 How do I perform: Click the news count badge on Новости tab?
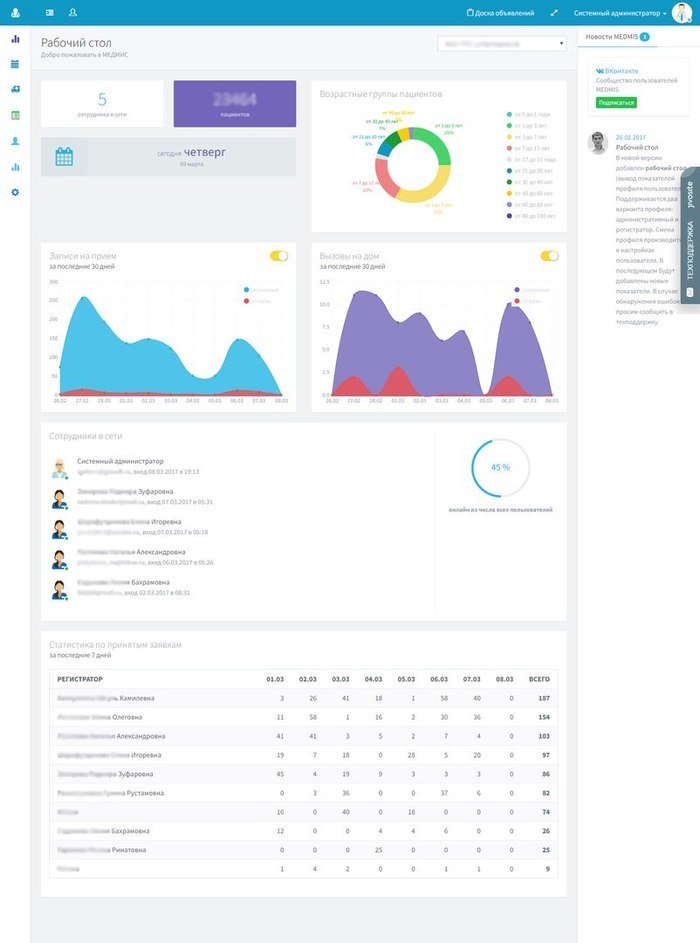click(644, 37)
